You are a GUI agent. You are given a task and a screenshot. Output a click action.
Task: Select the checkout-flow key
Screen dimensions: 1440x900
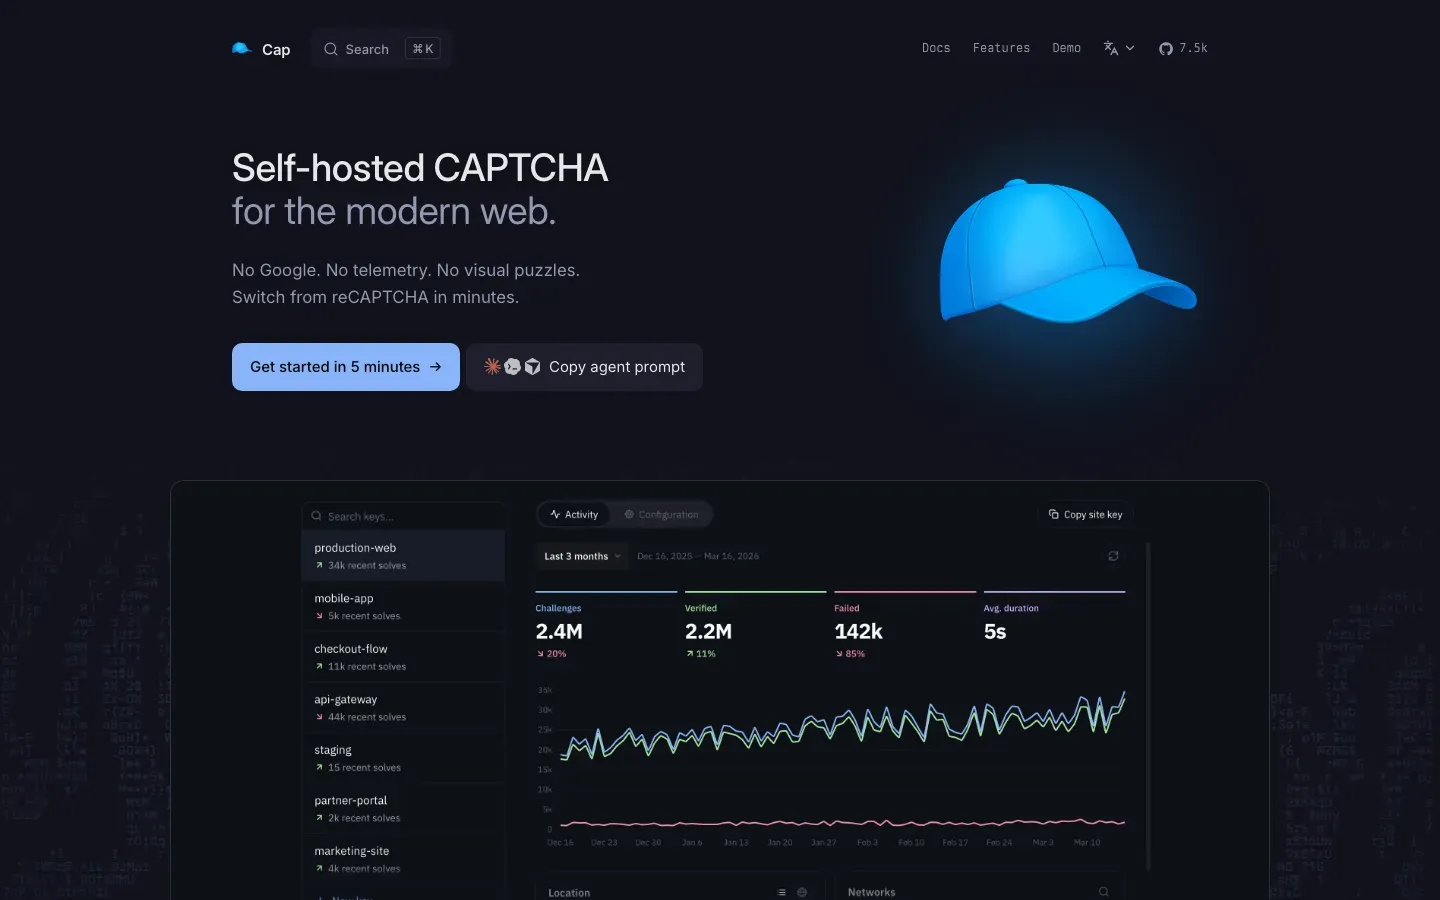404,657
